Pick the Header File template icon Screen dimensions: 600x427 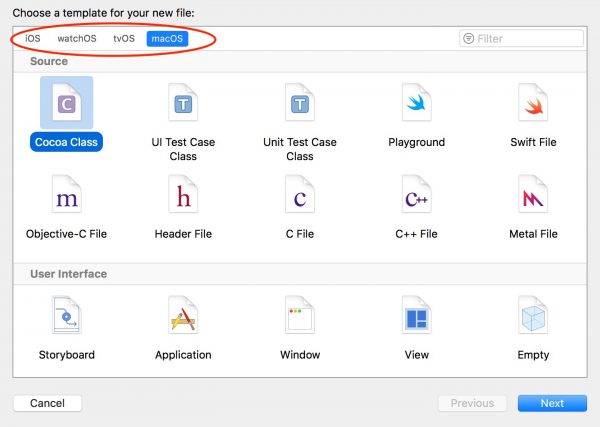click(x=183, y=194)
